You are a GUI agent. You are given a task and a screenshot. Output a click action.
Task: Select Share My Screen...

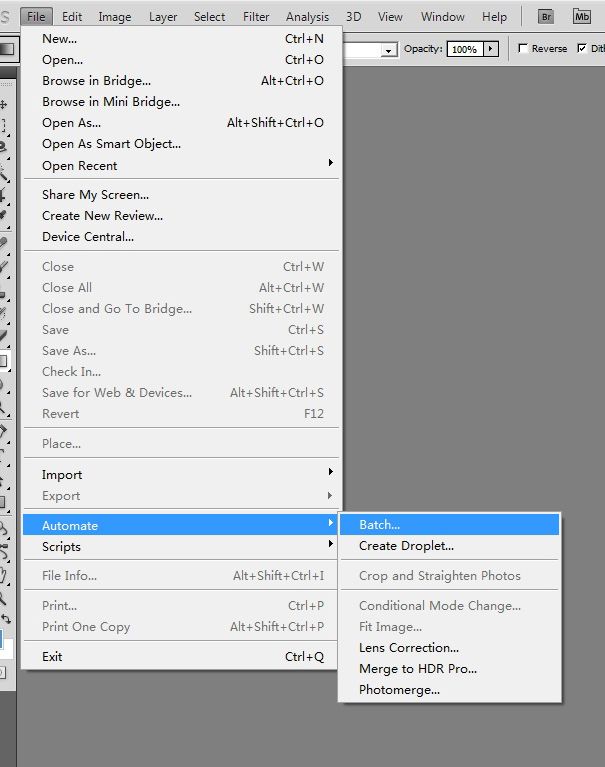[x=181, y=195]
